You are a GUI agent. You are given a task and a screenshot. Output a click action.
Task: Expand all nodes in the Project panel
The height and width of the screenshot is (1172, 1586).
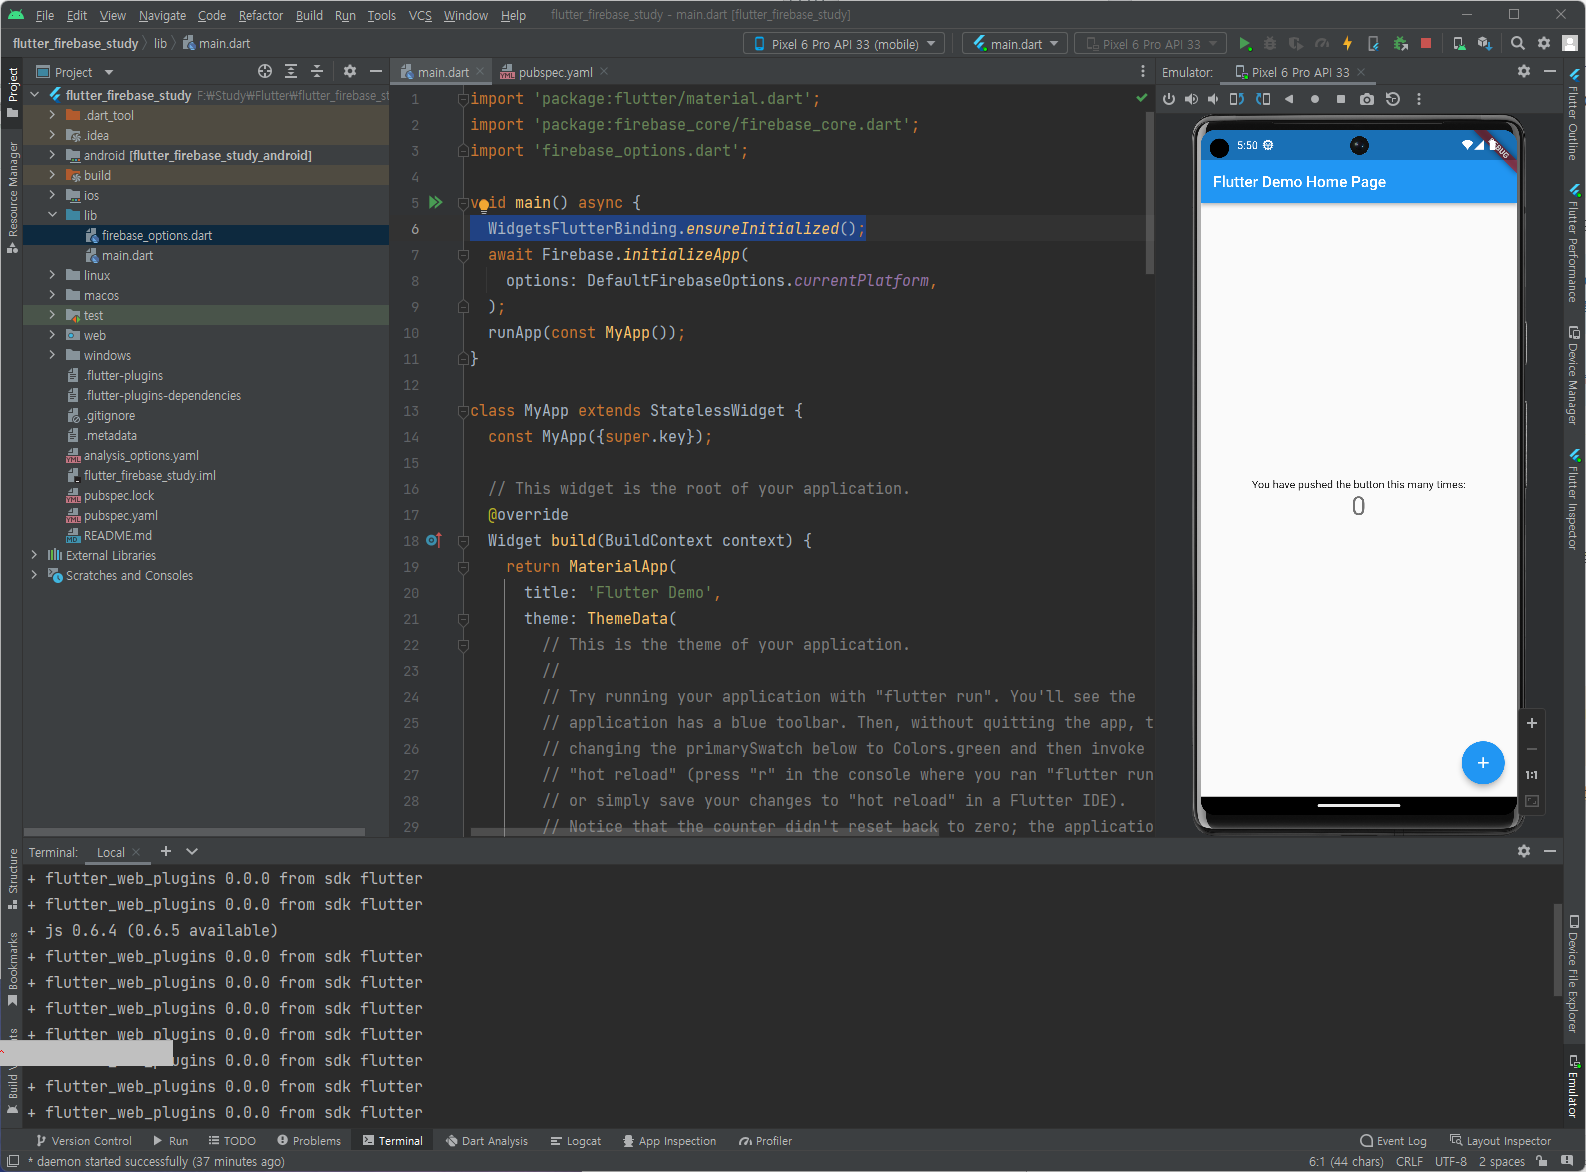tap(291, 72)
